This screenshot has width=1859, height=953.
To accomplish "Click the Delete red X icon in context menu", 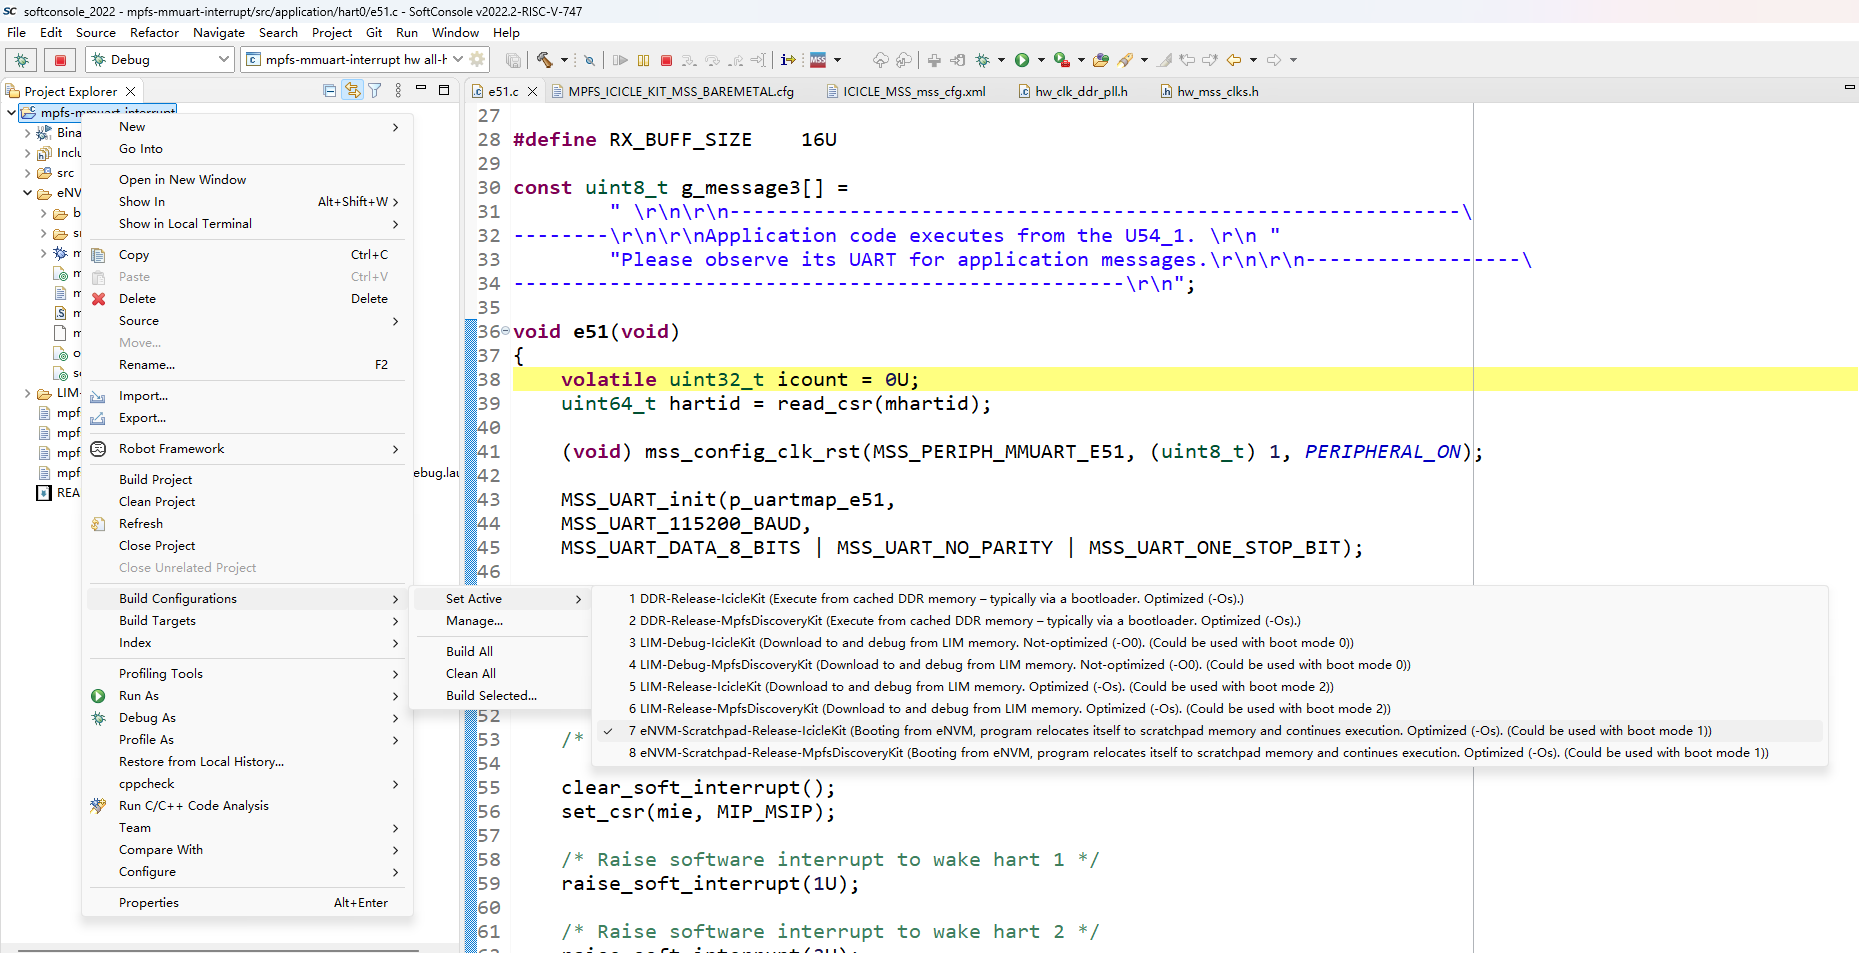I will coord(98,299).
